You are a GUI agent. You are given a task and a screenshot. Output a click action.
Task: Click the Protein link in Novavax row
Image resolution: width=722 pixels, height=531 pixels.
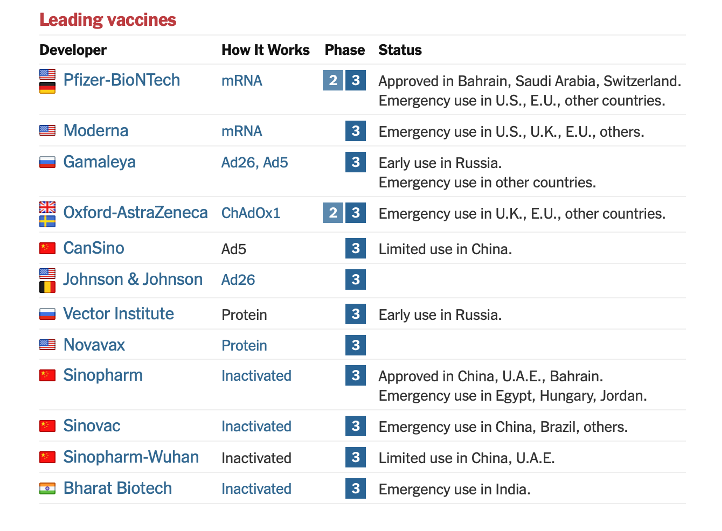click(x=244, y=345)
